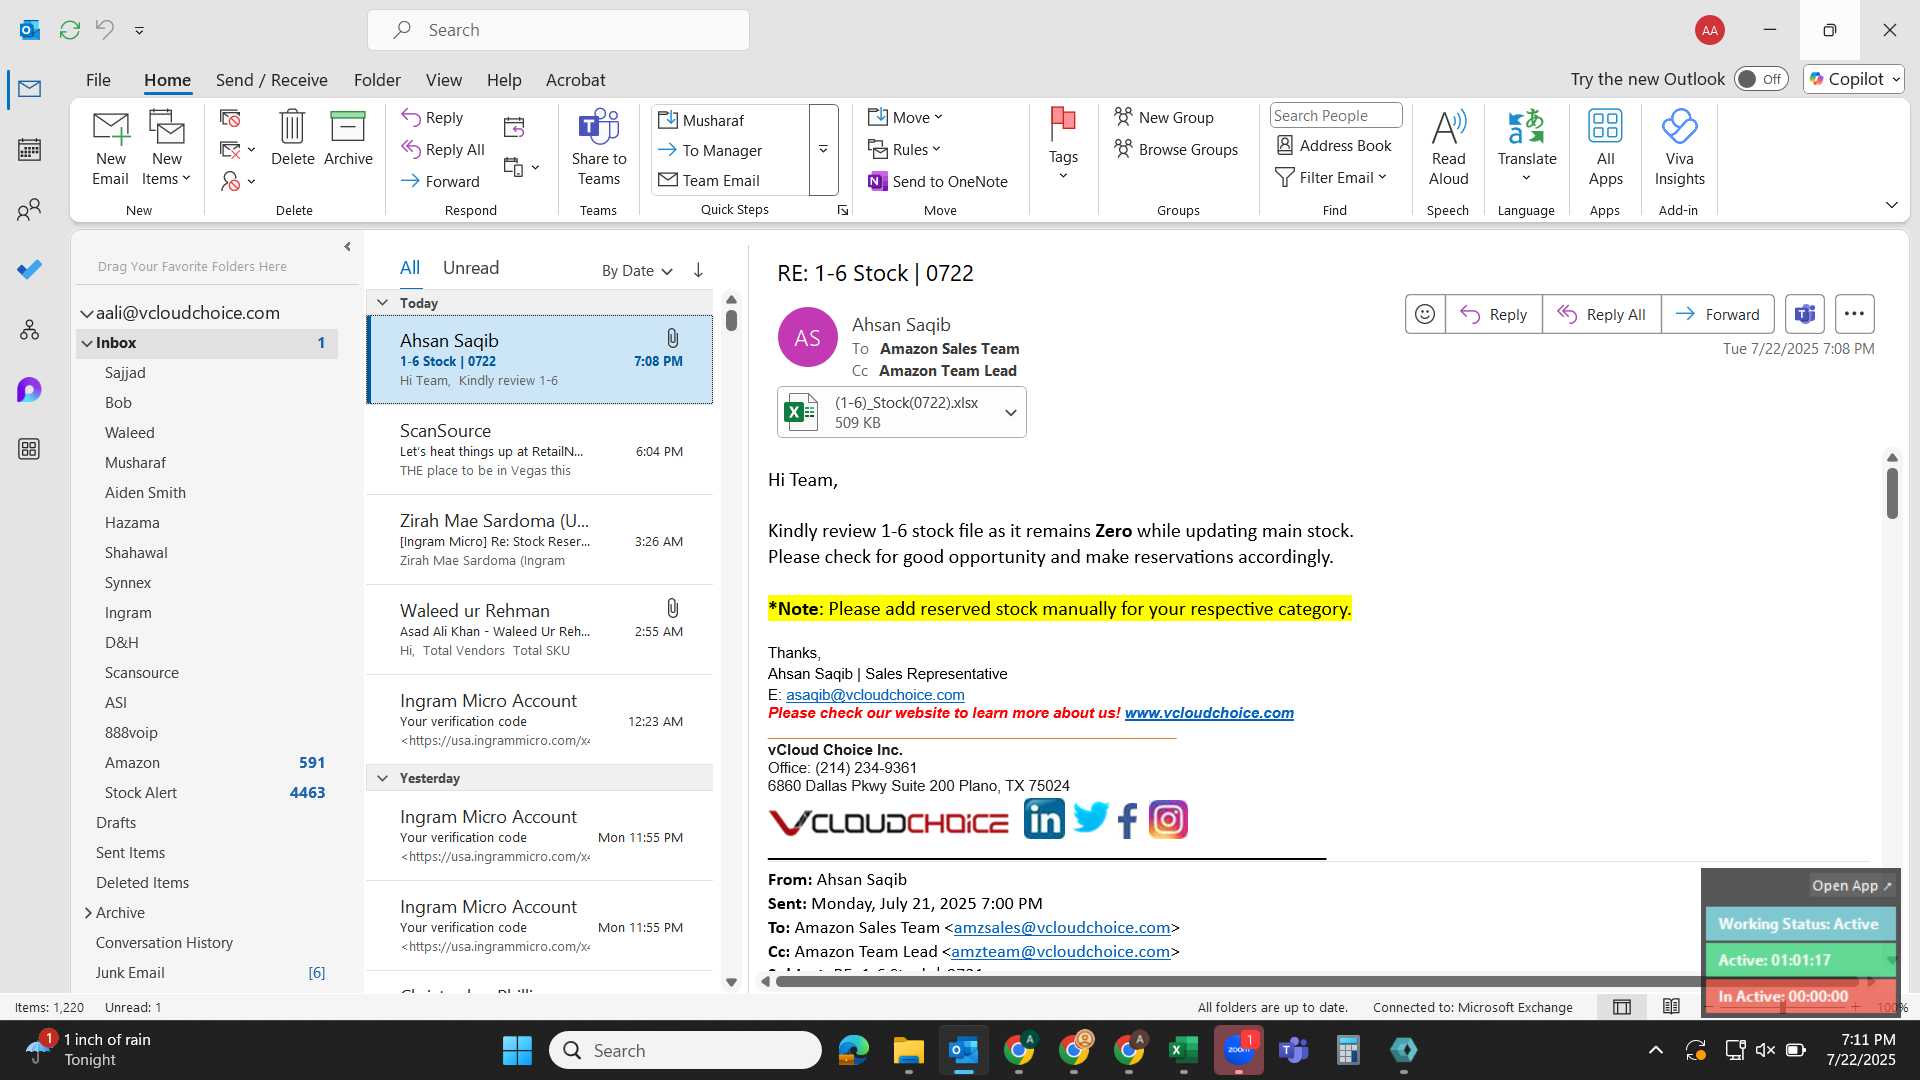This screenshot has height=1080, width=1920.
Task: Click Open App in status widget
Action: pos(1851,886)
